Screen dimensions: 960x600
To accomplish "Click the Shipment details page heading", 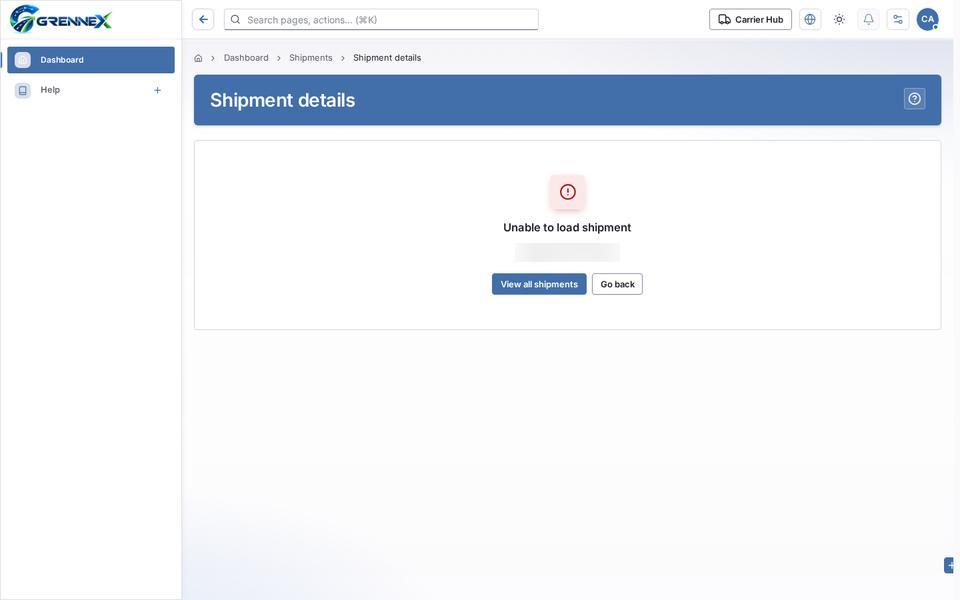I will click(x=282, y=100).
